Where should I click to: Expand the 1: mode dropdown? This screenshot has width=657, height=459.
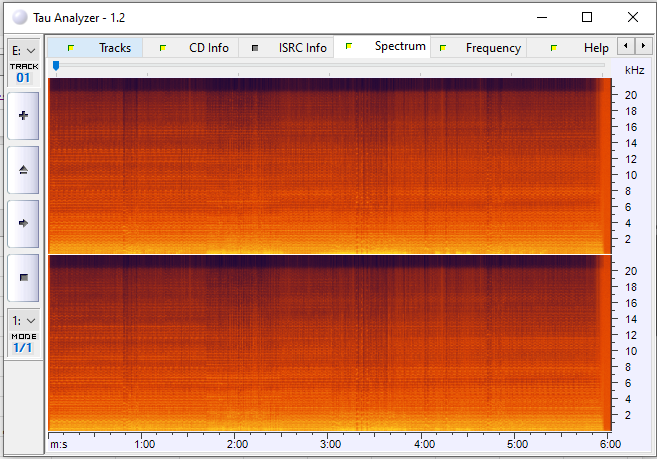click(23, 320)
